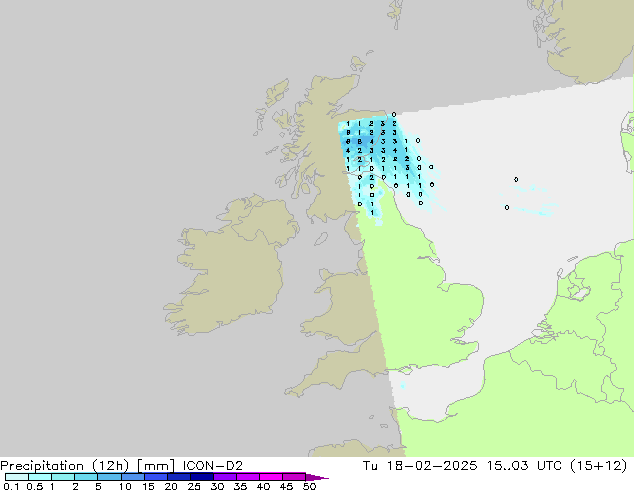Choose the 25–30 mm navy legend swatch
The image size is (634, 490).
pos(201,477)
